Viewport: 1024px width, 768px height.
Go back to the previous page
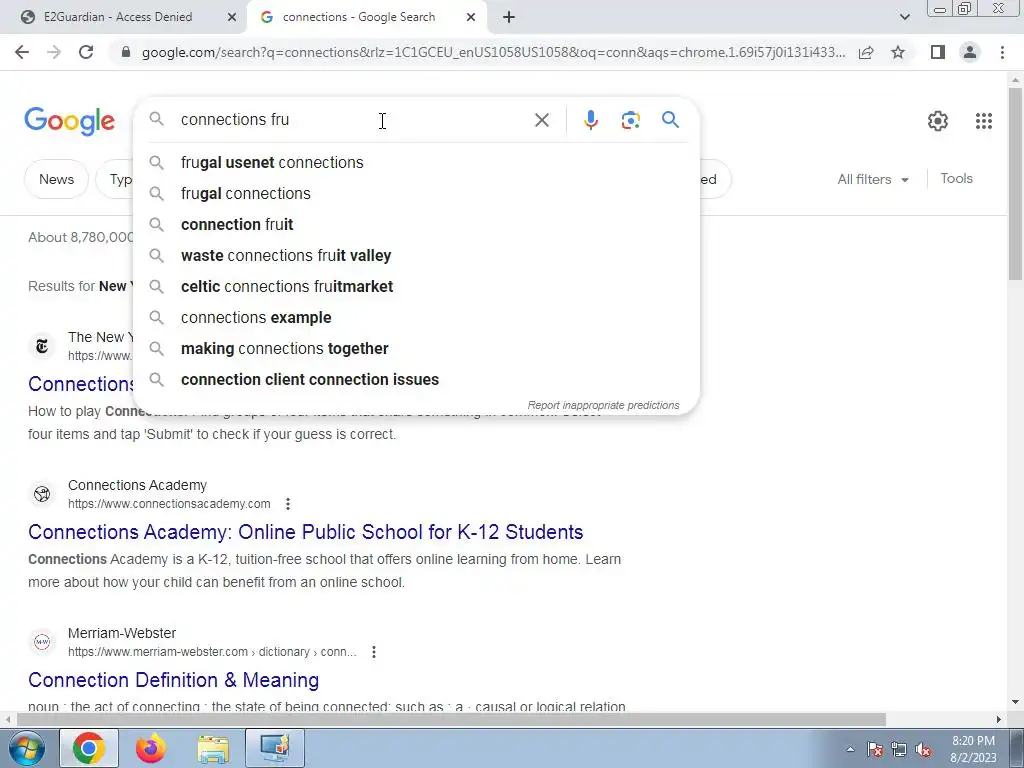[22, 52]
